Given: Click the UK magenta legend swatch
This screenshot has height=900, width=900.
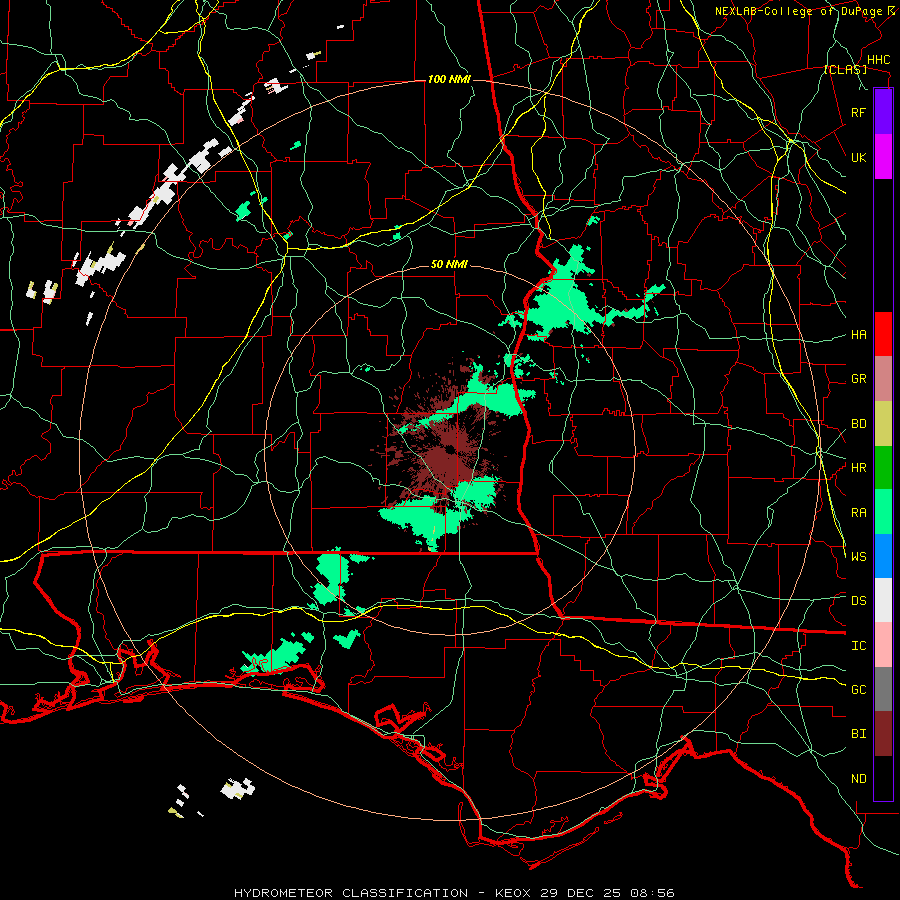Looking at the screenshot, I should (883, 157).
